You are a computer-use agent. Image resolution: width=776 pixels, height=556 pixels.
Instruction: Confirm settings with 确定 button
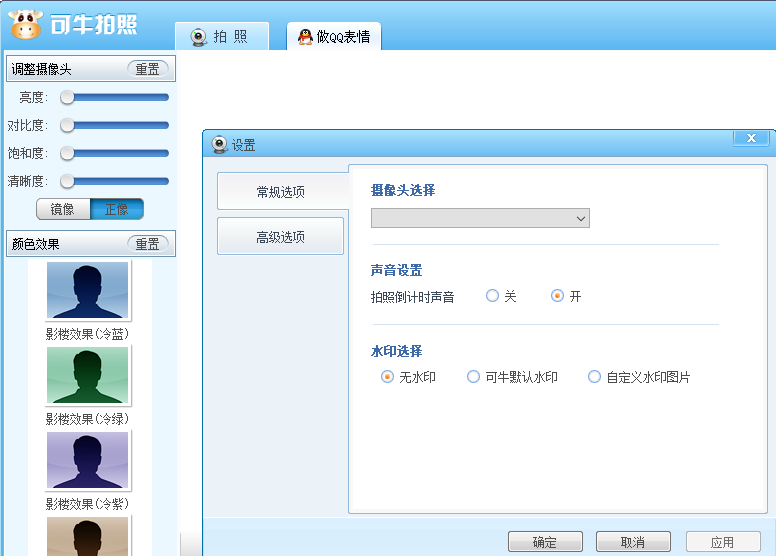545,542
